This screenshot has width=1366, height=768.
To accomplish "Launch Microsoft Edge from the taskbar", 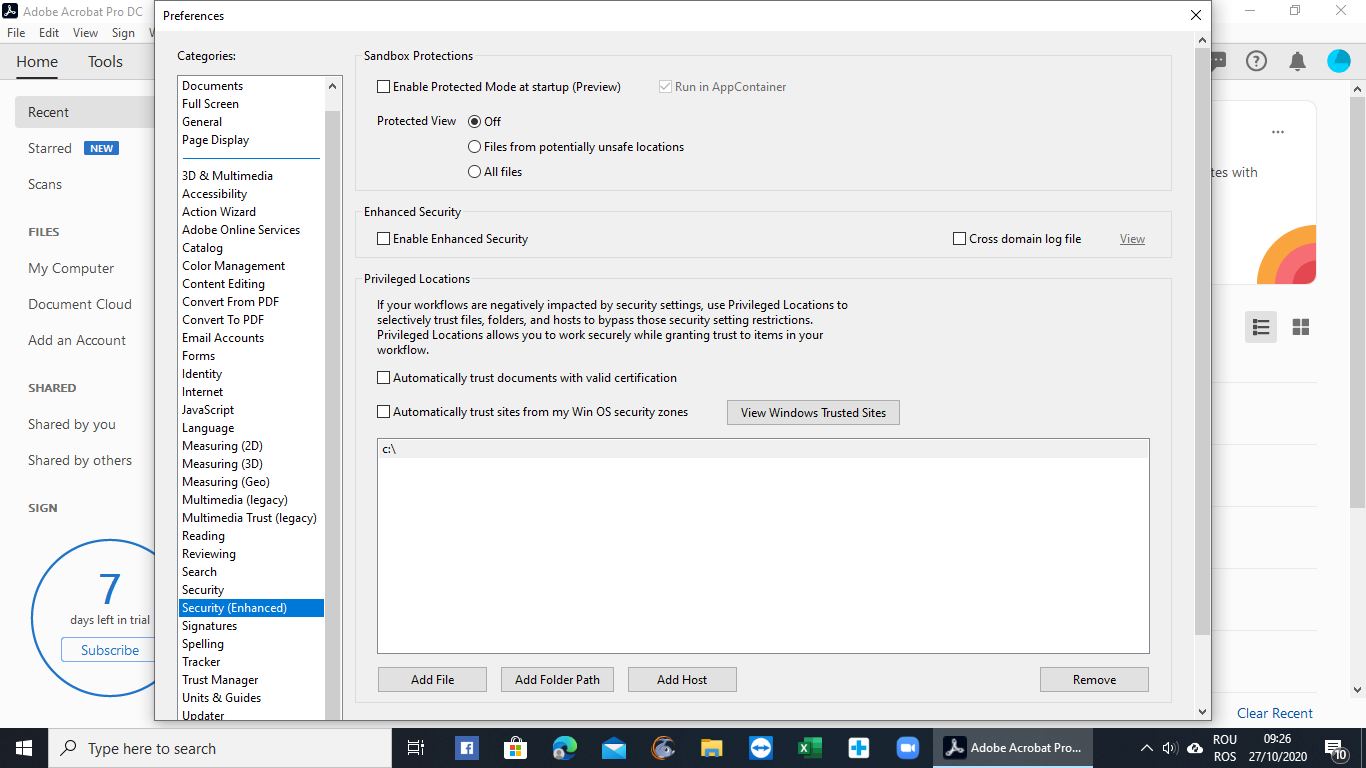I will [x=565, y=748].
